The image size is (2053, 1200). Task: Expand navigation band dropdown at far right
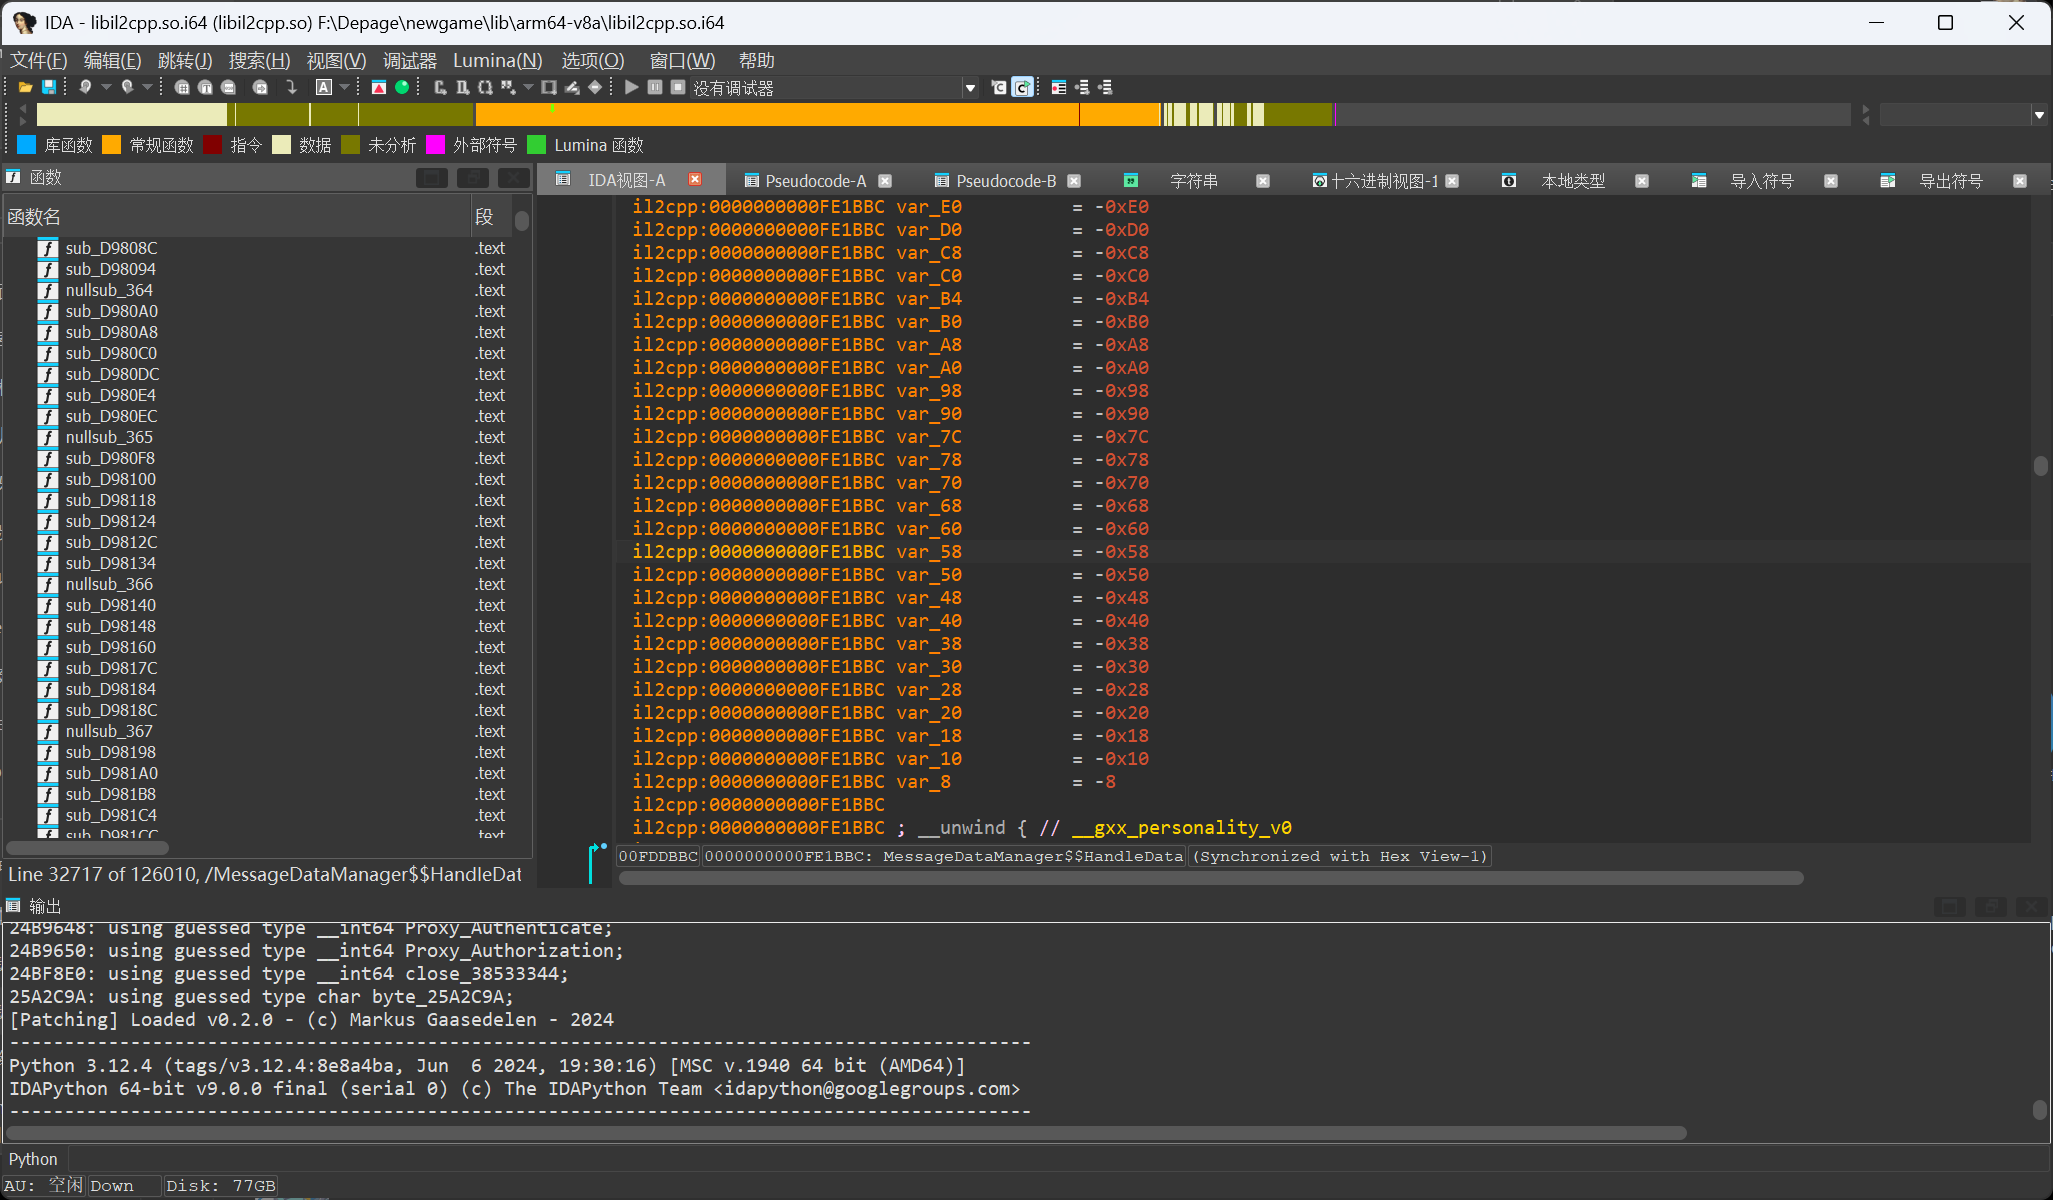coord(2039,115)
